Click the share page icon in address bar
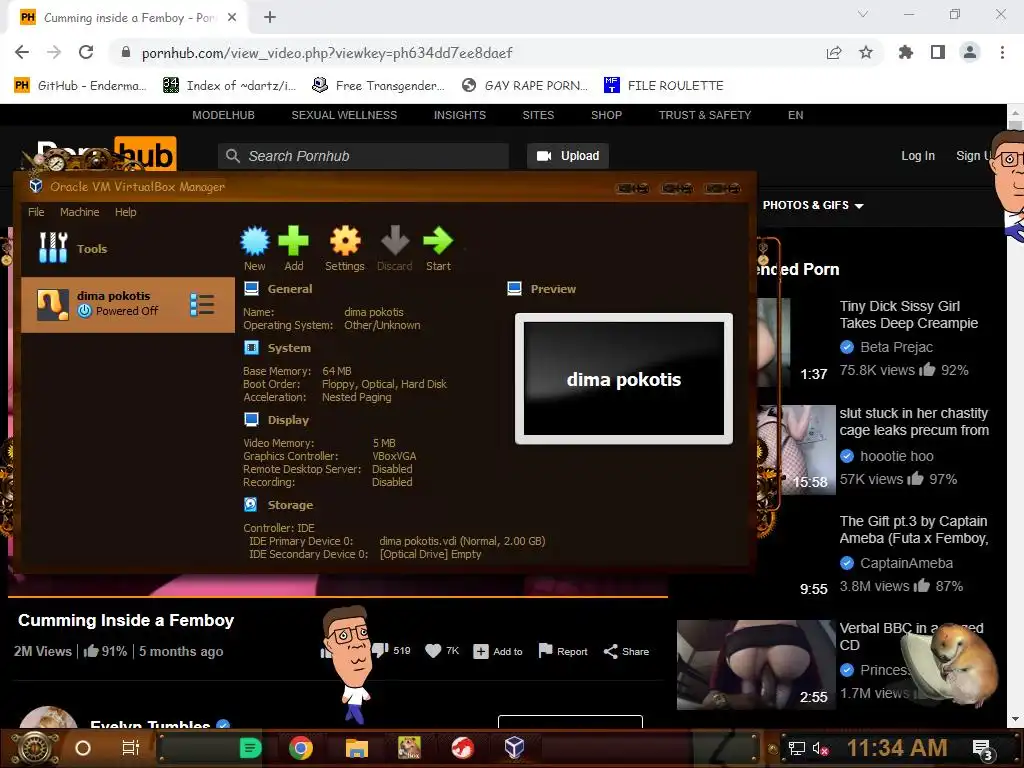 (834, 52)
